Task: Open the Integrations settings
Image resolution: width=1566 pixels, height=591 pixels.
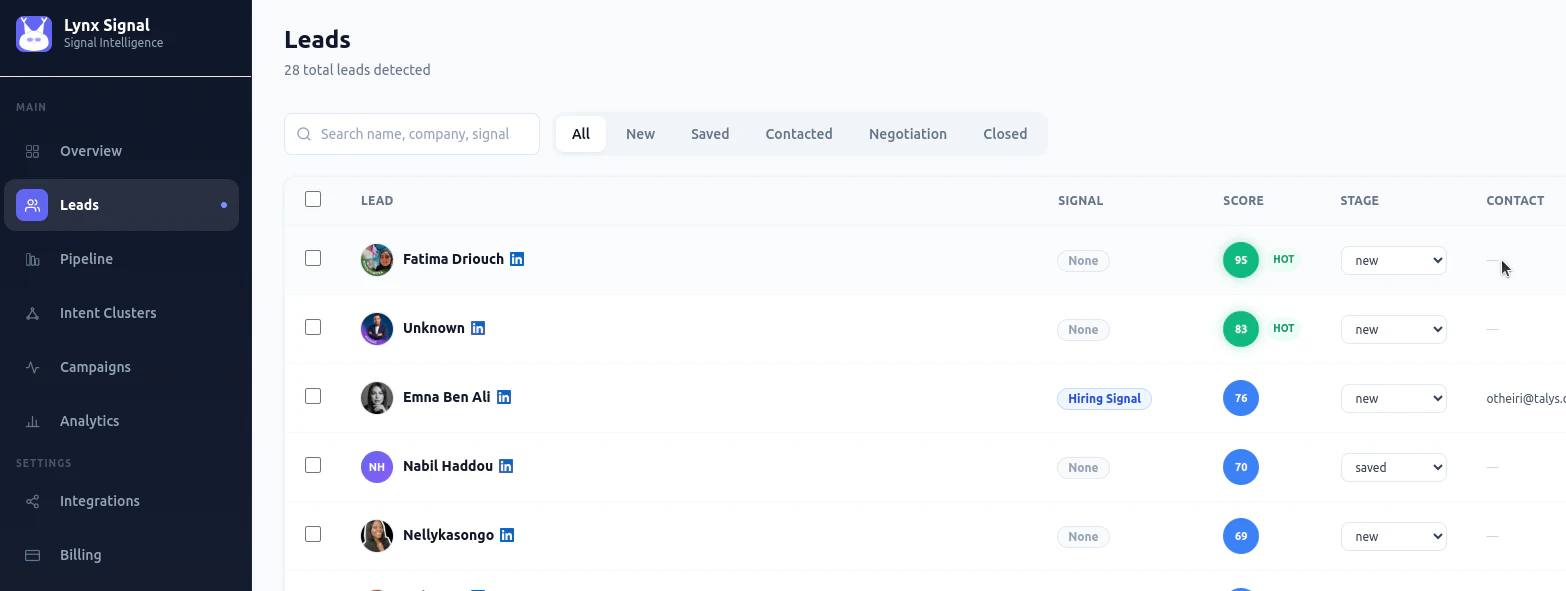Action: (121, 501)
